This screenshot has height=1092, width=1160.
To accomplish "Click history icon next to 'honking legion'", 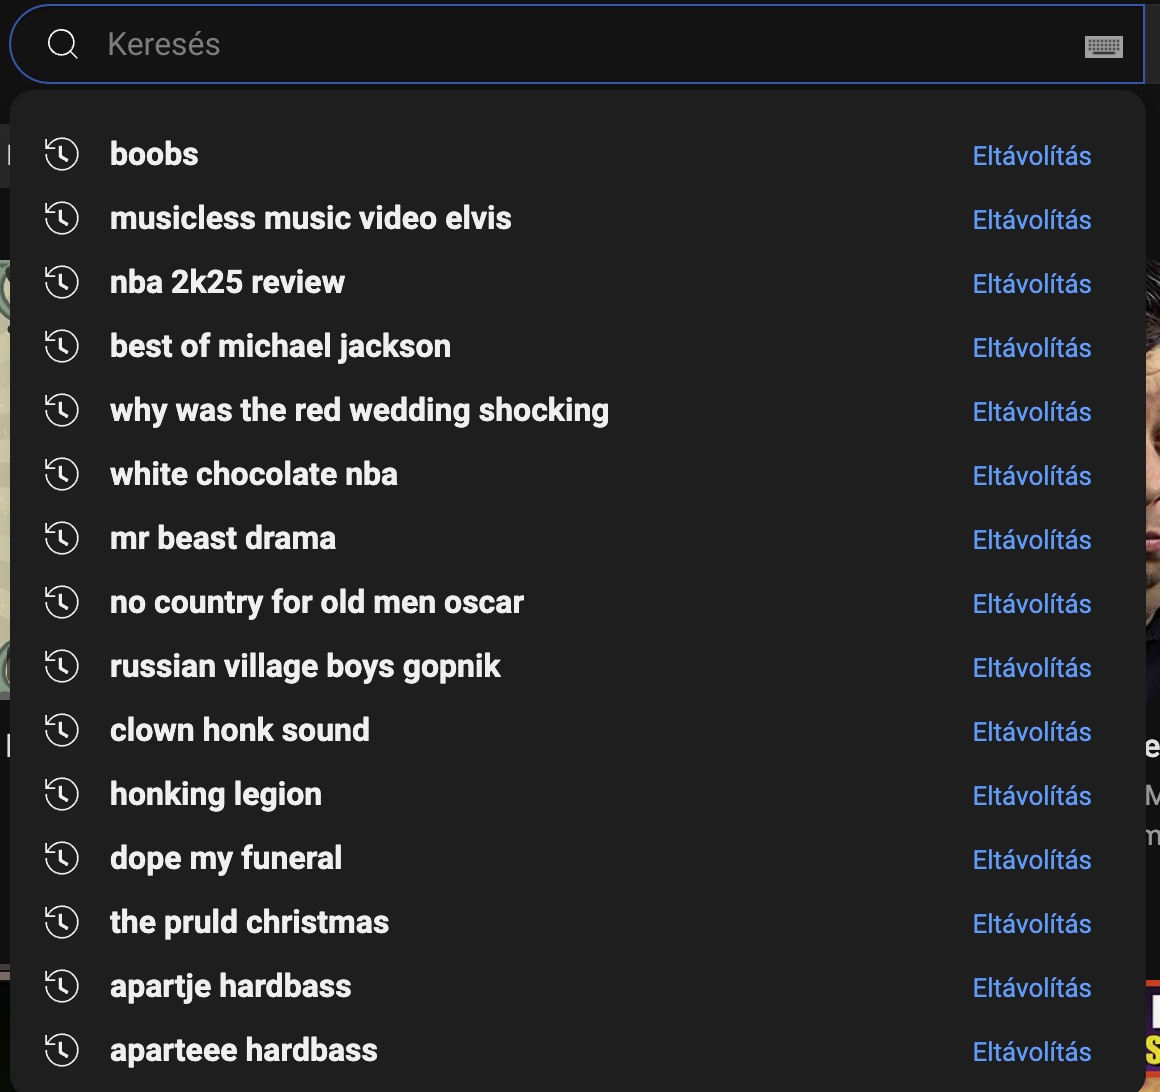I will pos(62,794).
